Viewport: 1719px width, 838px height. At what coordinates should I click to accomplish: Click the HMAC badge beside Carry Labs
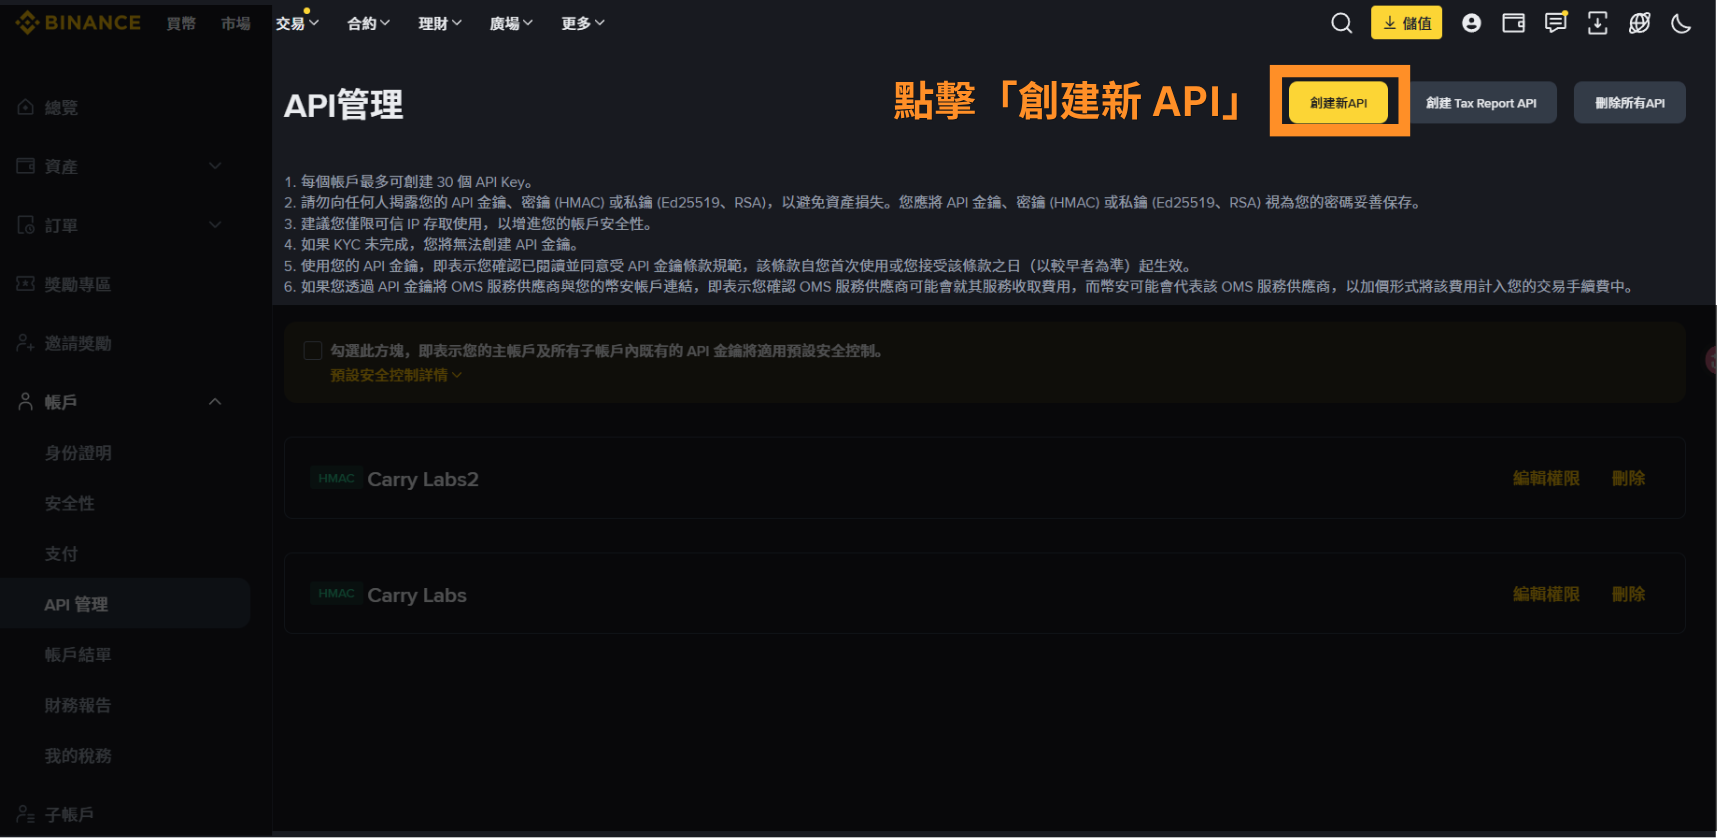[x=336, y=593]
